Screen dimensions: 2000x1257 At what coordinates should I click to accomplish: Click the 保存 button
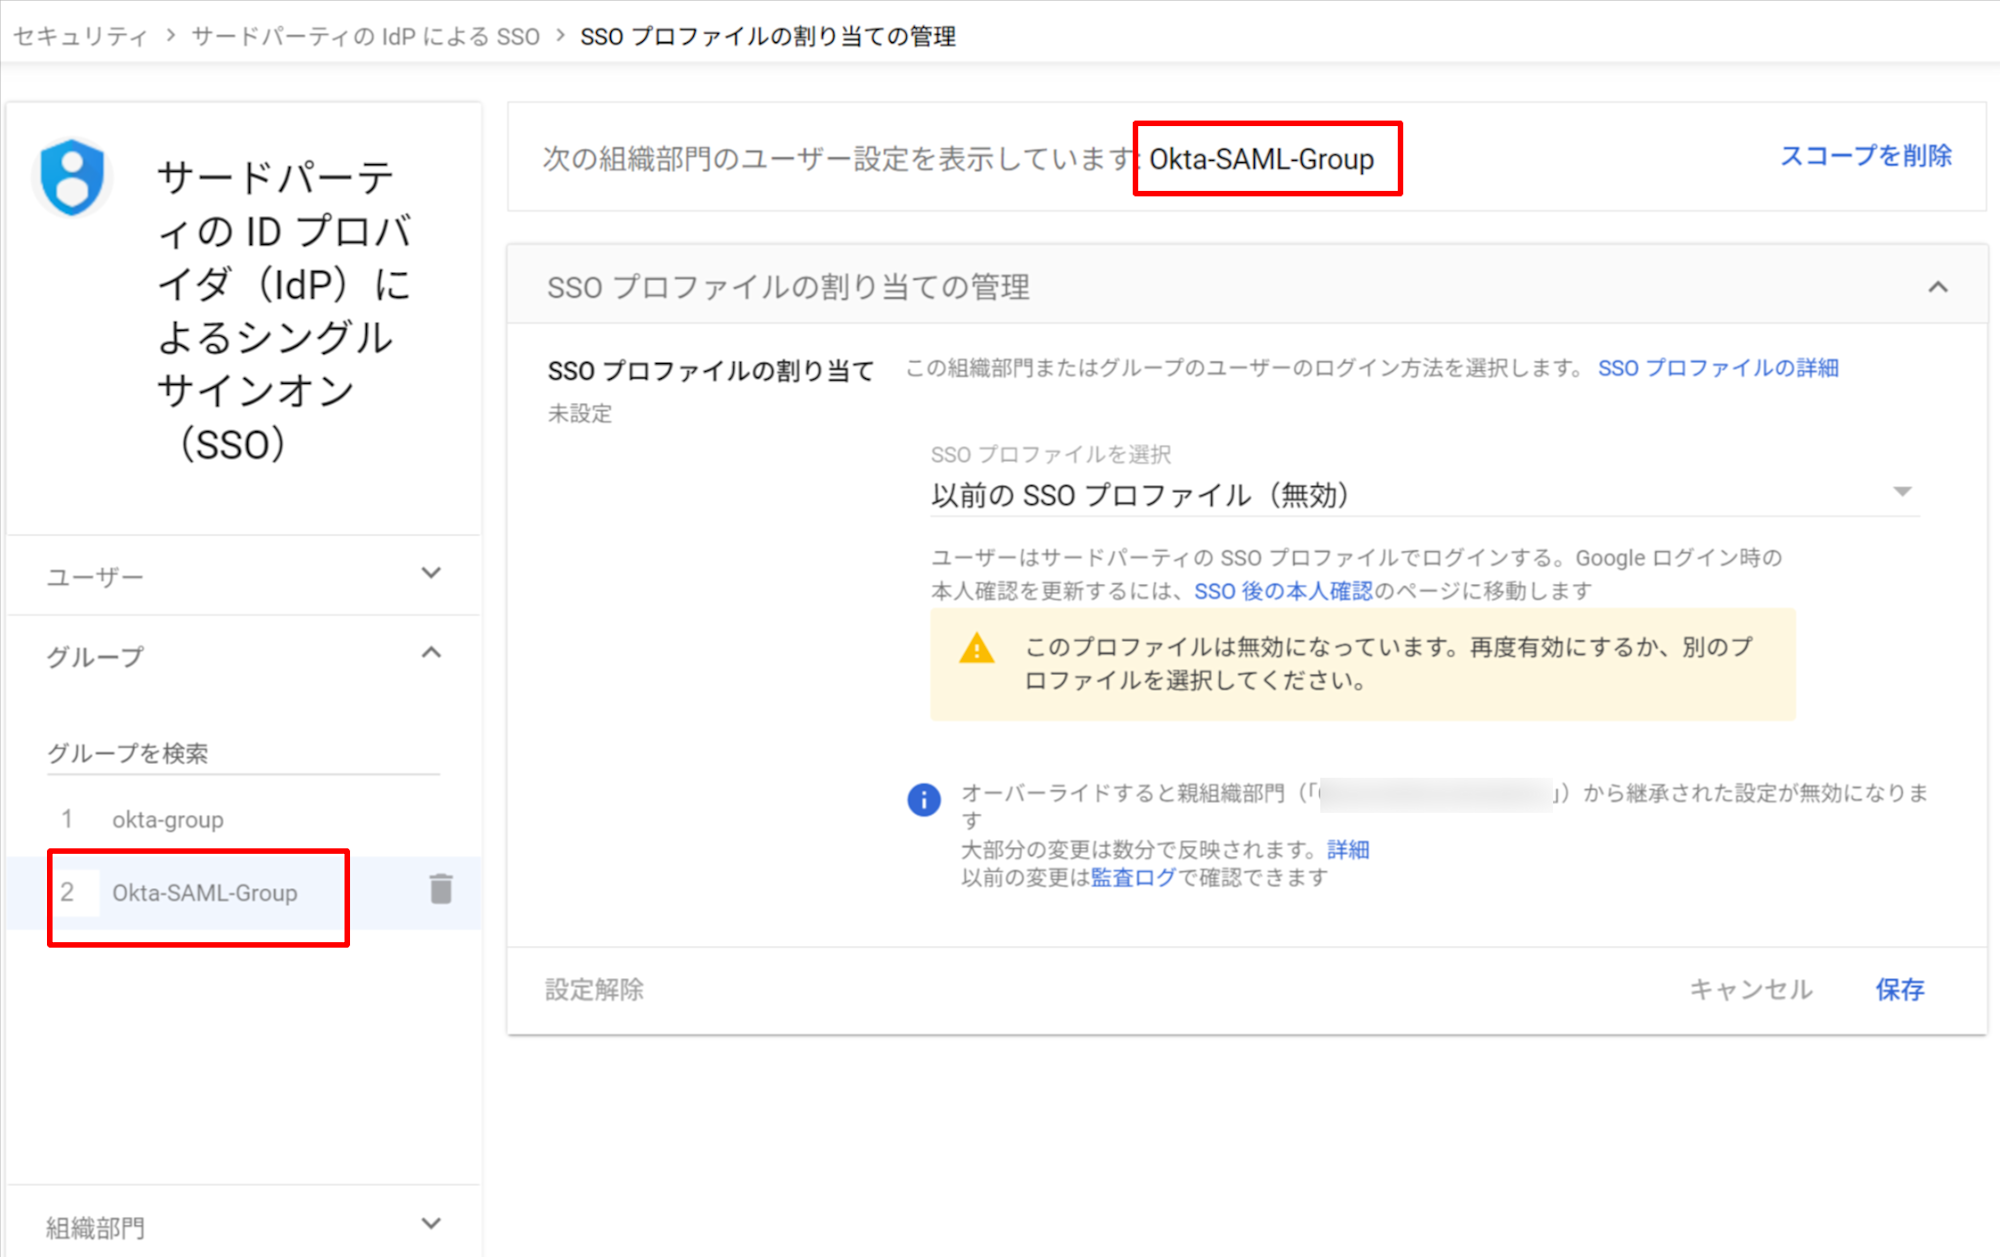pos(1899,989)
